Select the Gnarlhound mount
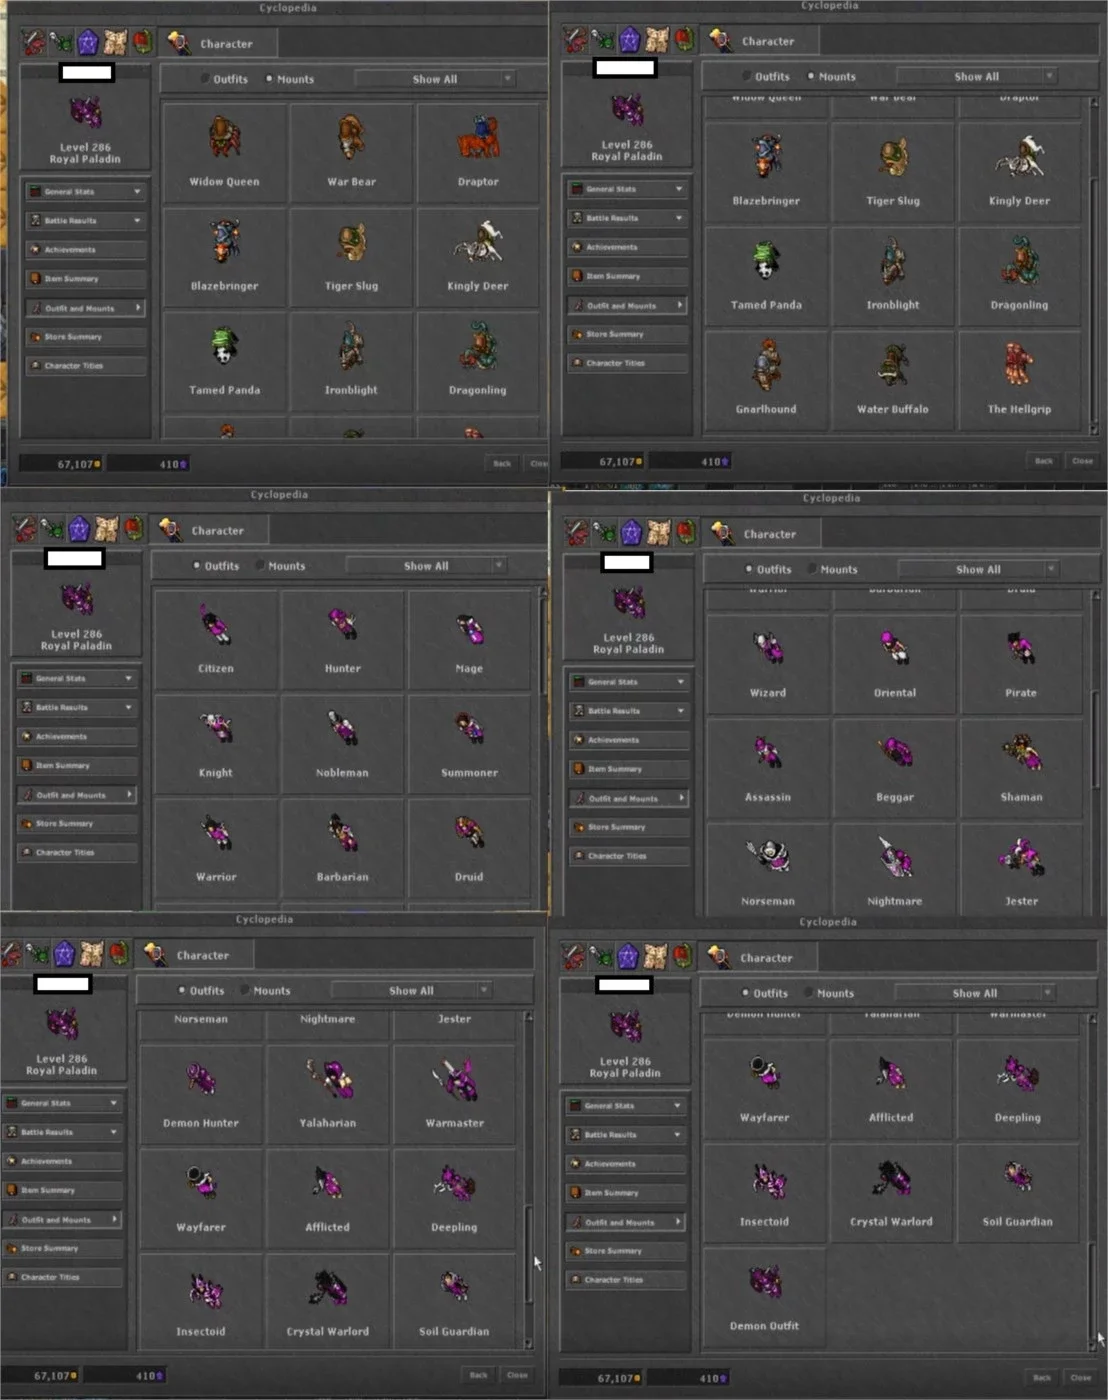 (x=766, y=381)
